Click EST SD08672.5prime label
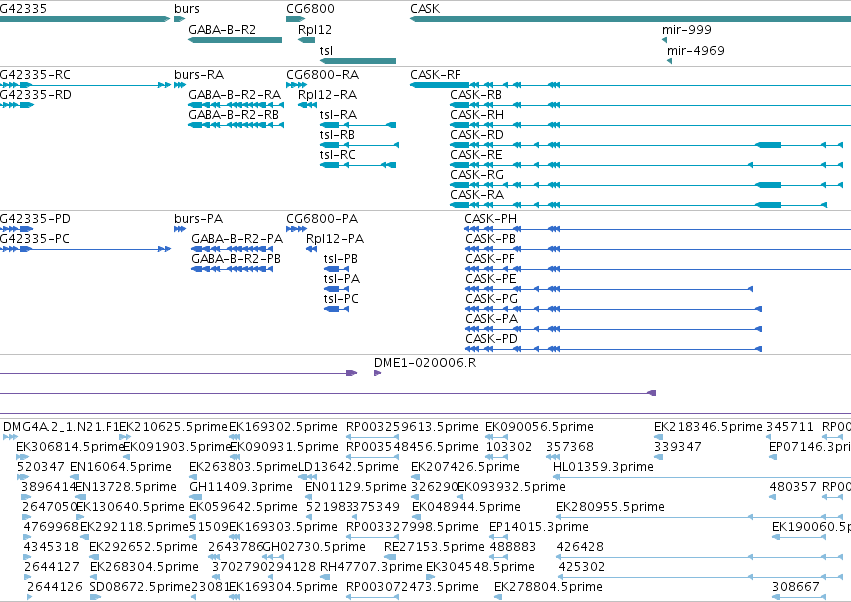This screenshot has height=602, width=851. 140,587
